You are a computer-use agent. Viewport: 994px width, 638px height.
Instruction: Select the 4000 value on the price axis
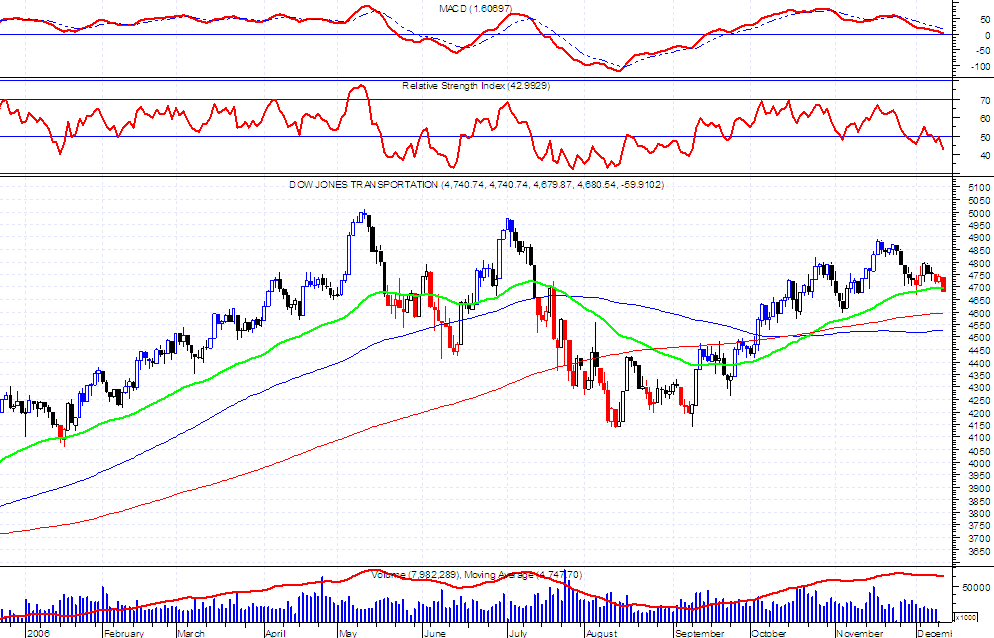pyautogui.click(x=979, y=464)
